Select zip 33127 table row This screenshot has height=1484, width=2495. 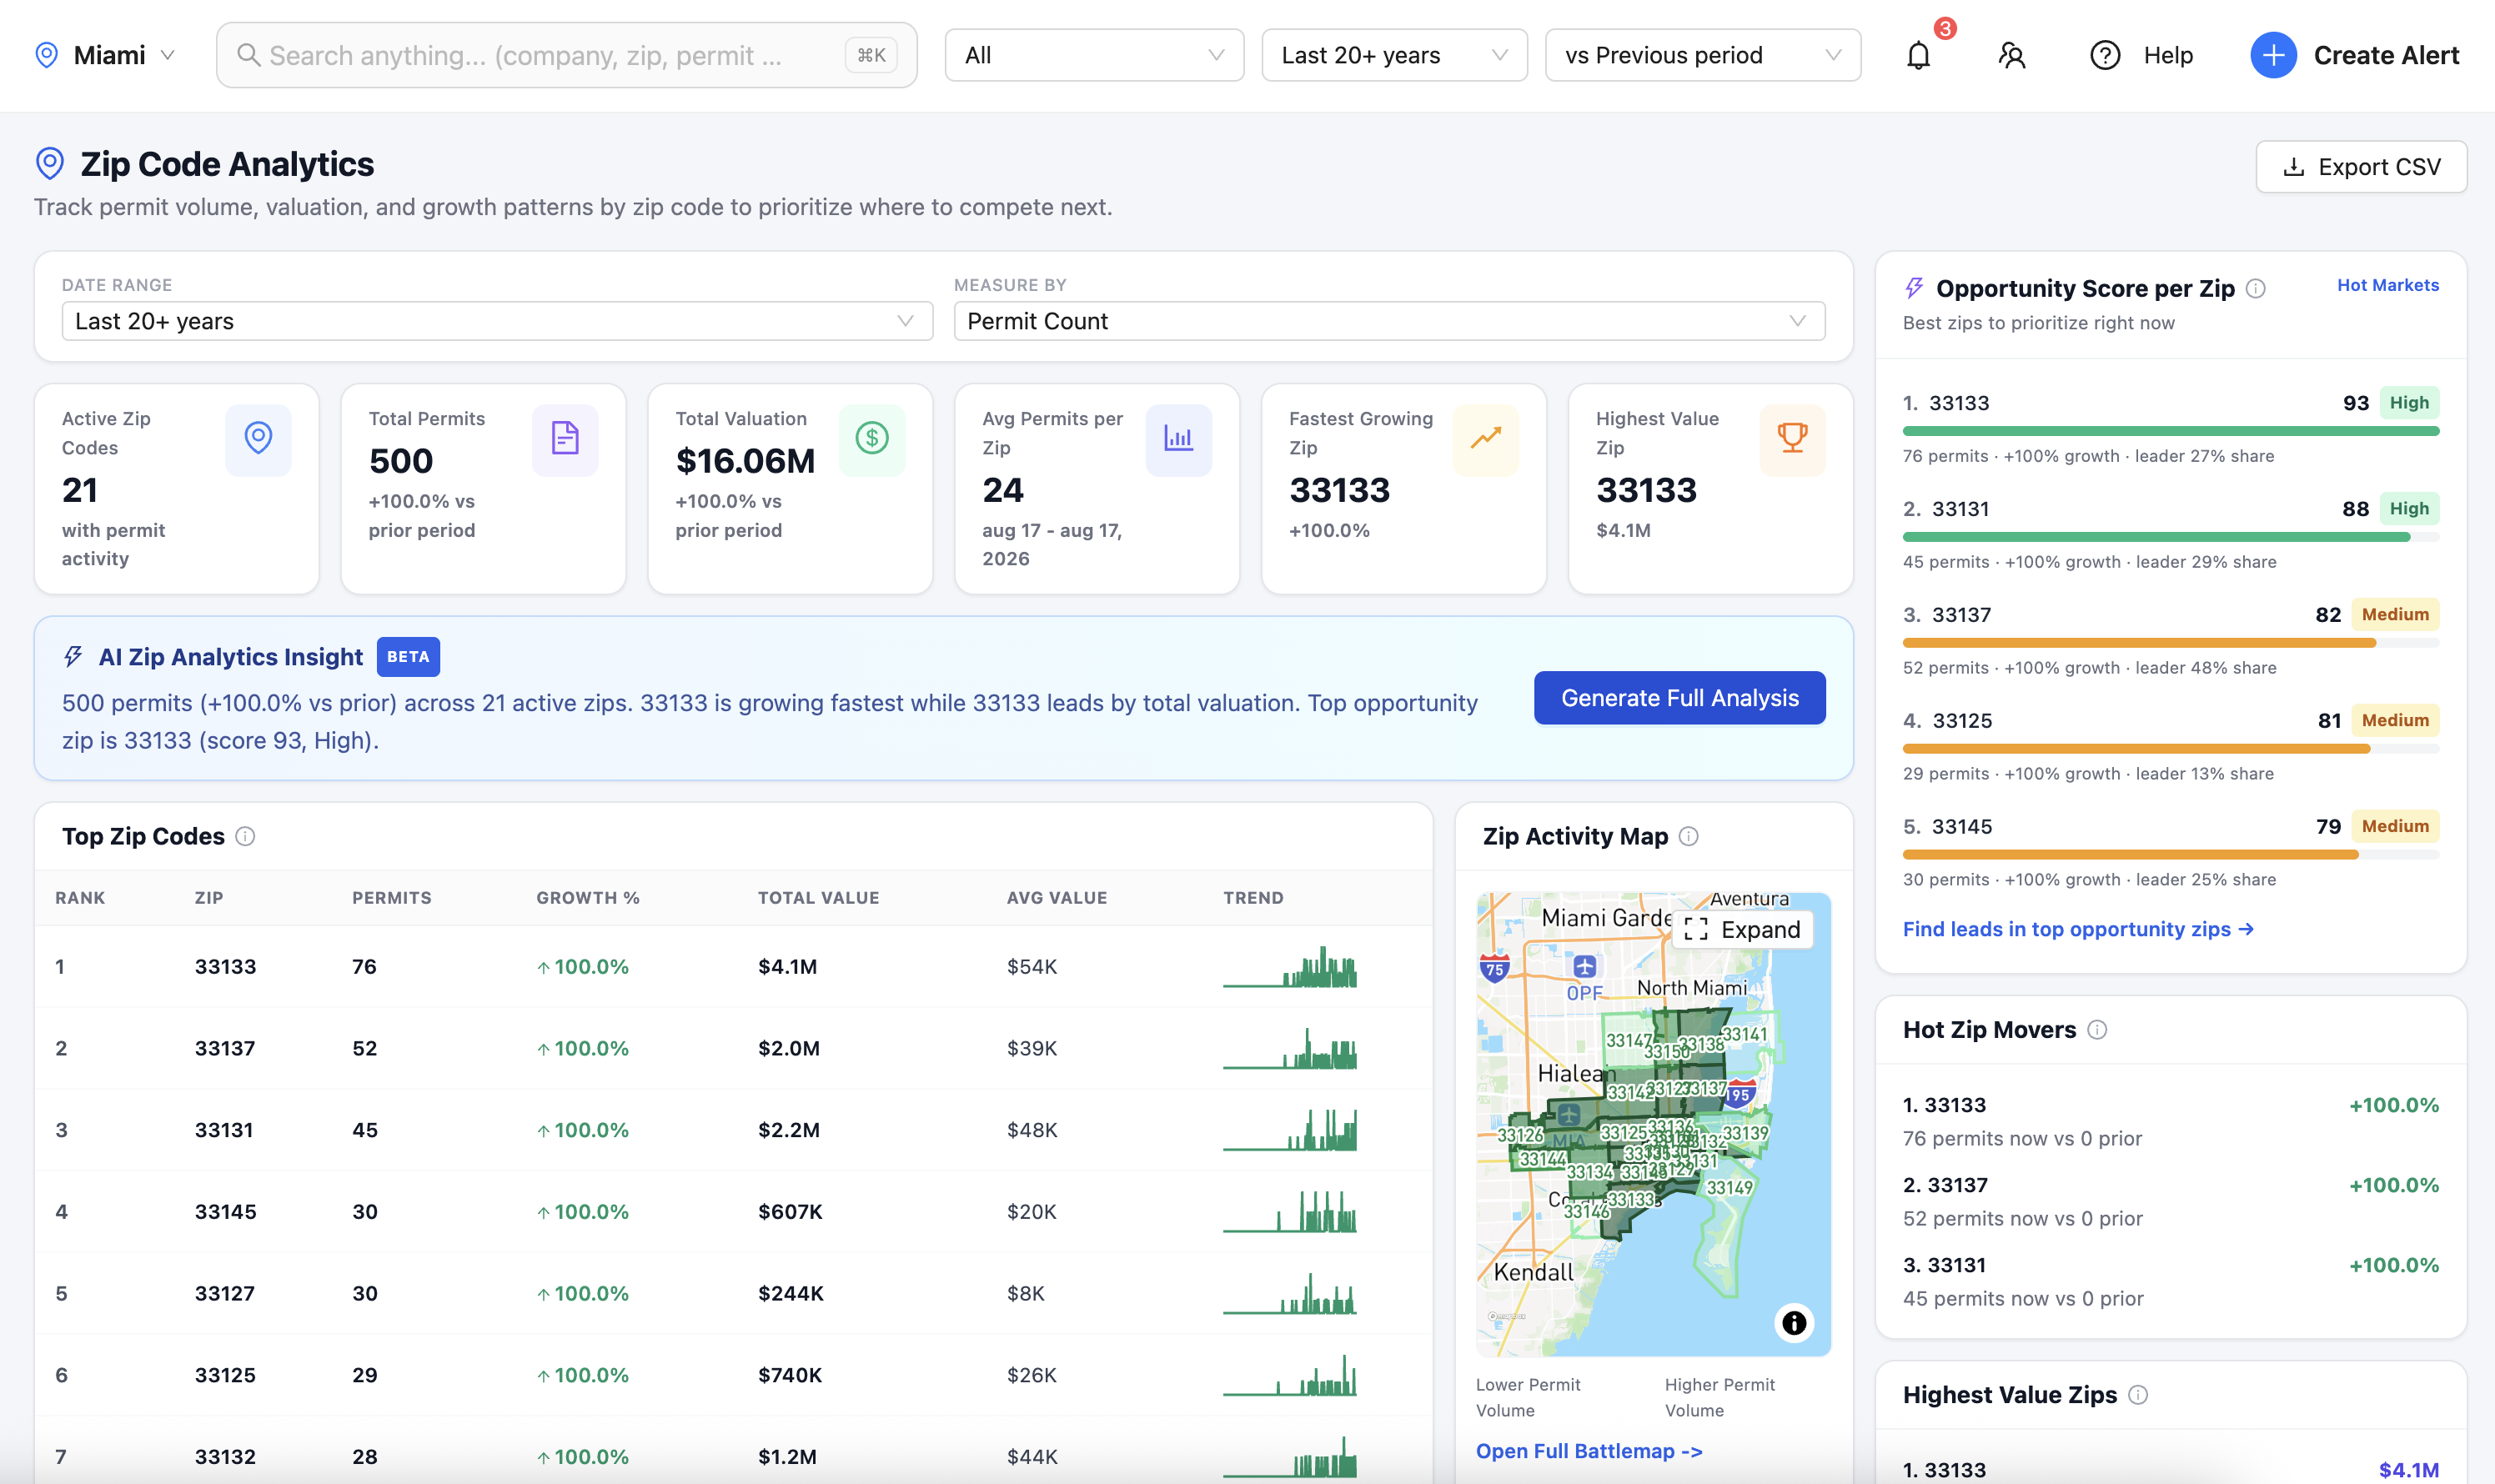pyautogui.click(x=733, y=1293)
